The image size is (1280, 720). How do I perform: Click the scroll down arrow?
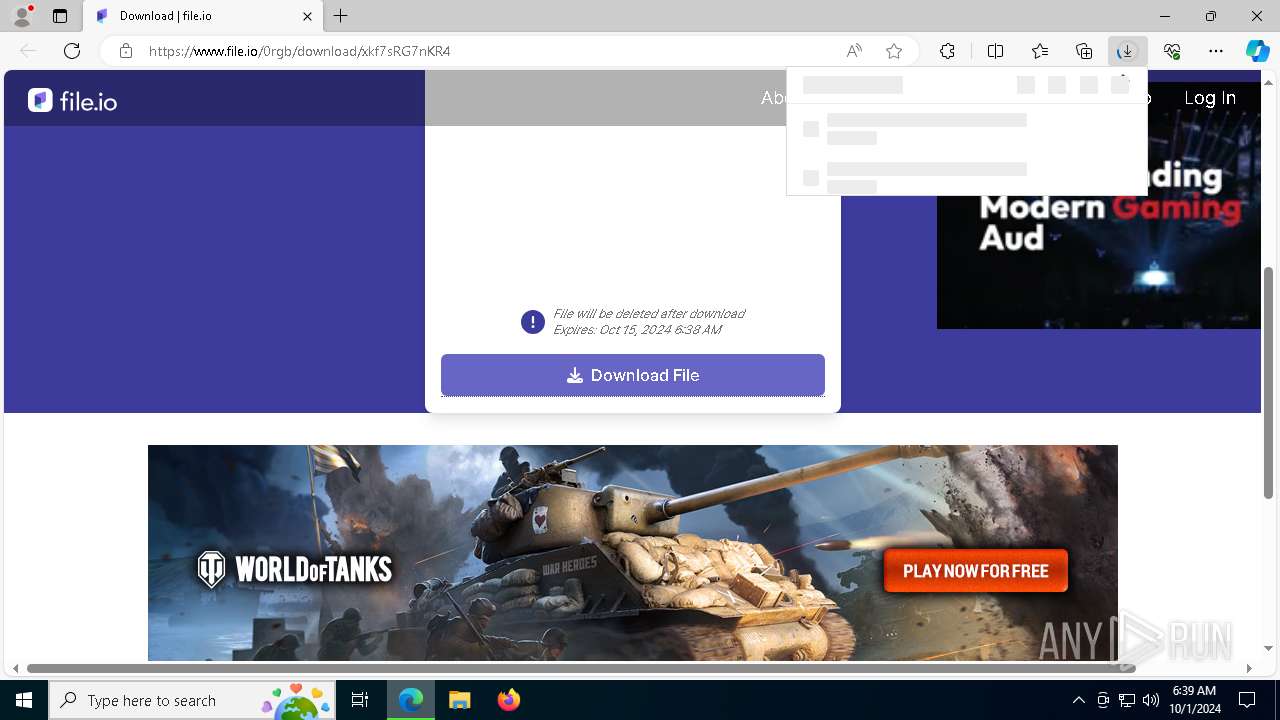tap(1269, 649)
